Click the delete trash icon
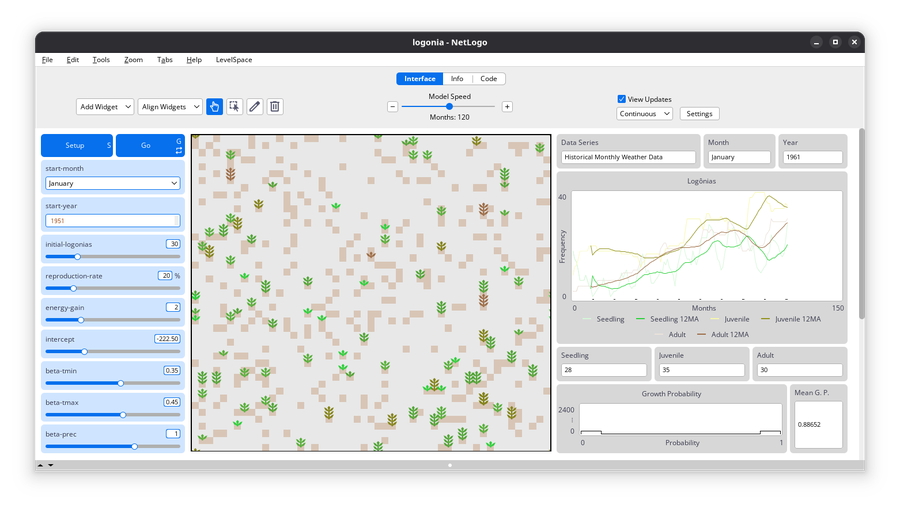The height and width of the screenshot is (509, 900). pos(275,107)
